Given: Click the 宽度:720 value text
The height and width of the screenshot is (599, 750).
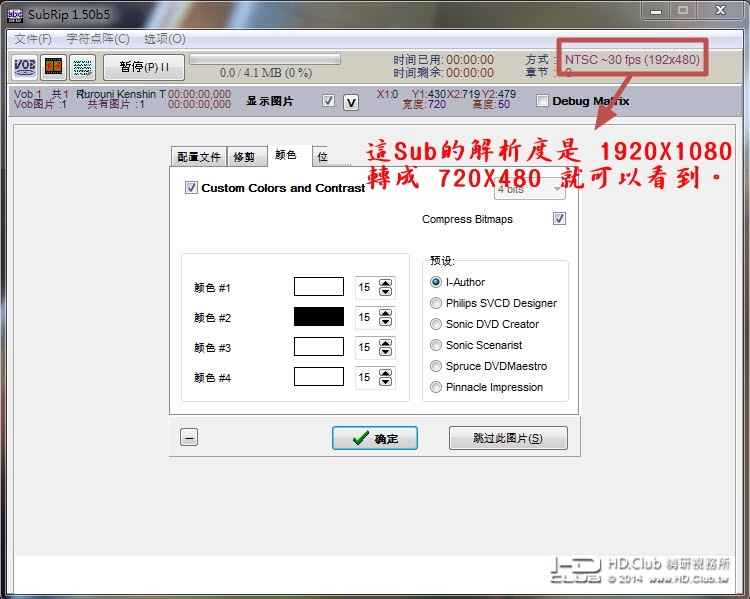Looking at the screenshot, I should click(424, 104).
